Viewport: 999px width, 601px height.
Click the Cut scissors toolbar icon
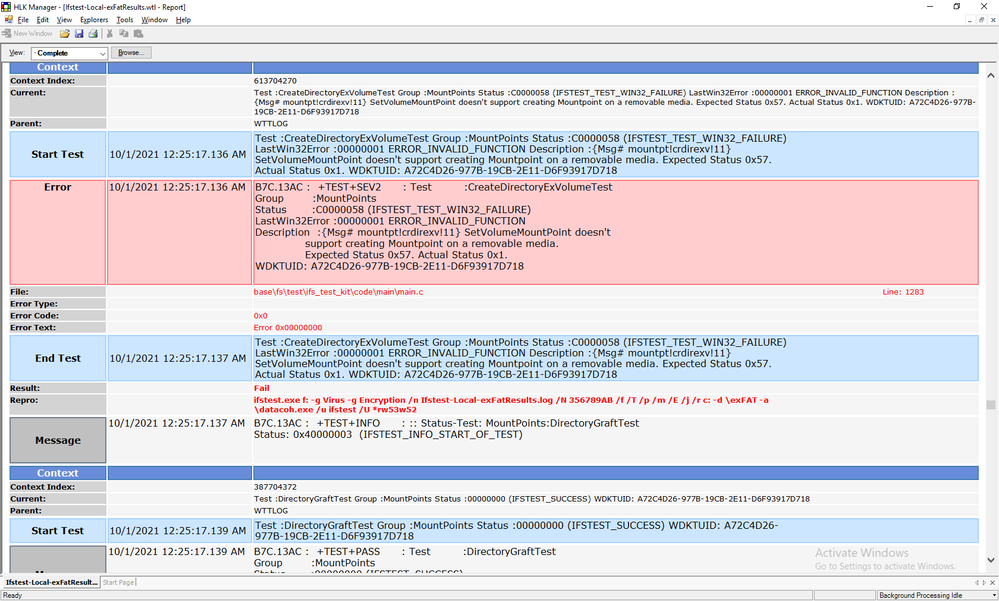(x=110, y=34)
